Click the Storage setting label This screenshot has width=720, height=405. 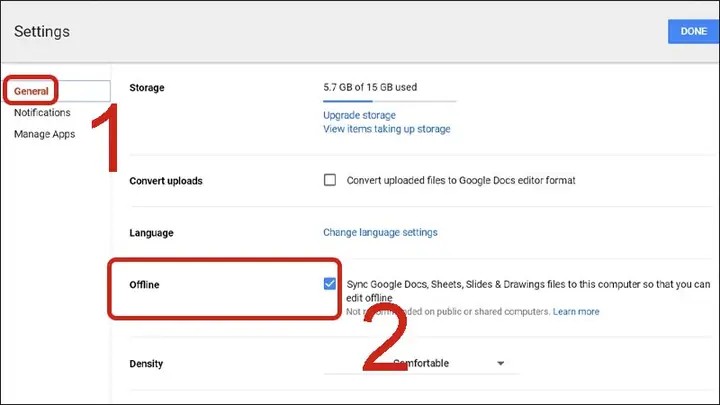(147, 88)
